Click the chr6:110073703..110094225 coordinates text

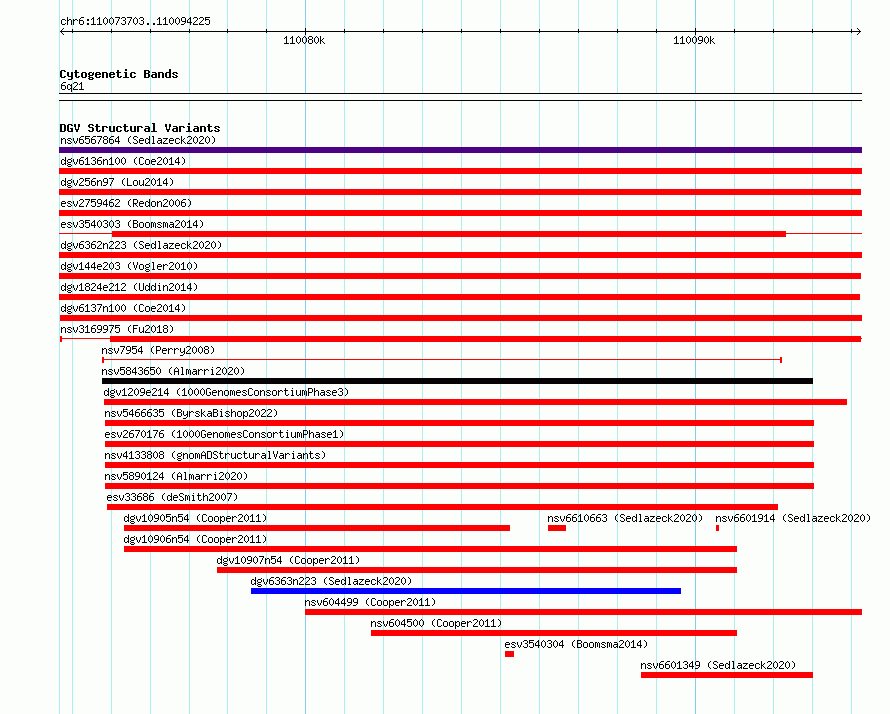135,22
